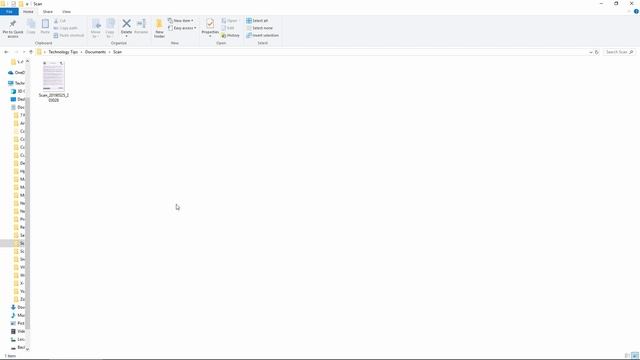
Task: Click the highlighted Scan folder in tree
Action: [15, 243]
